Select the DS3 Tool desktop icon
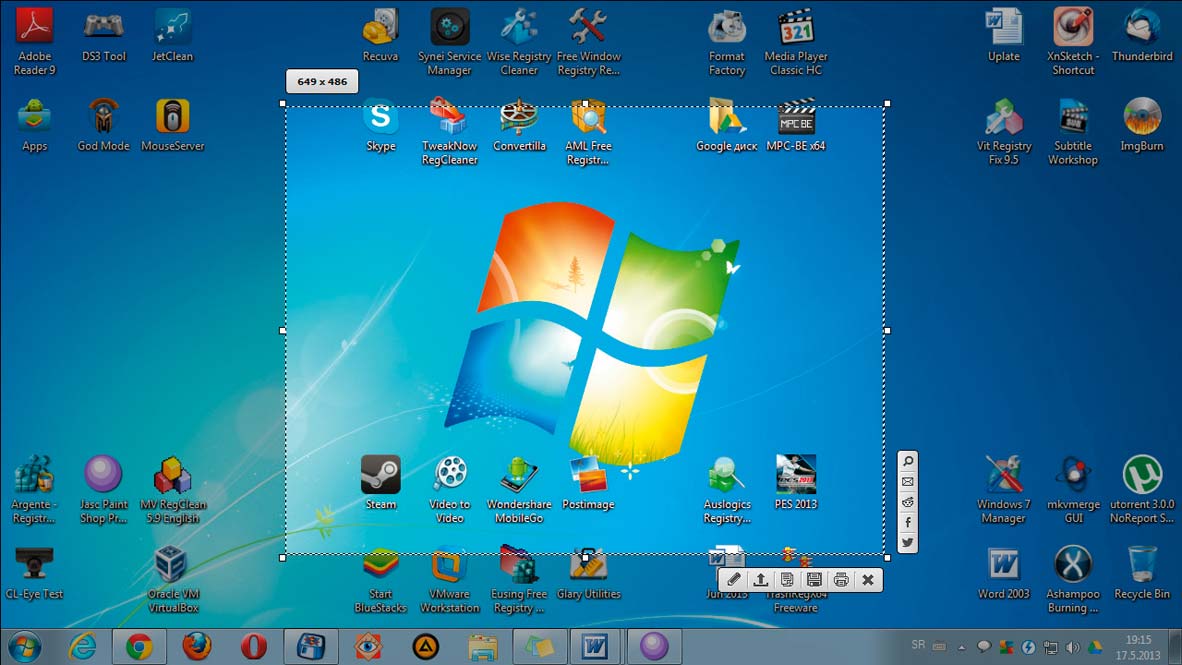 click(x=104, y=35)
